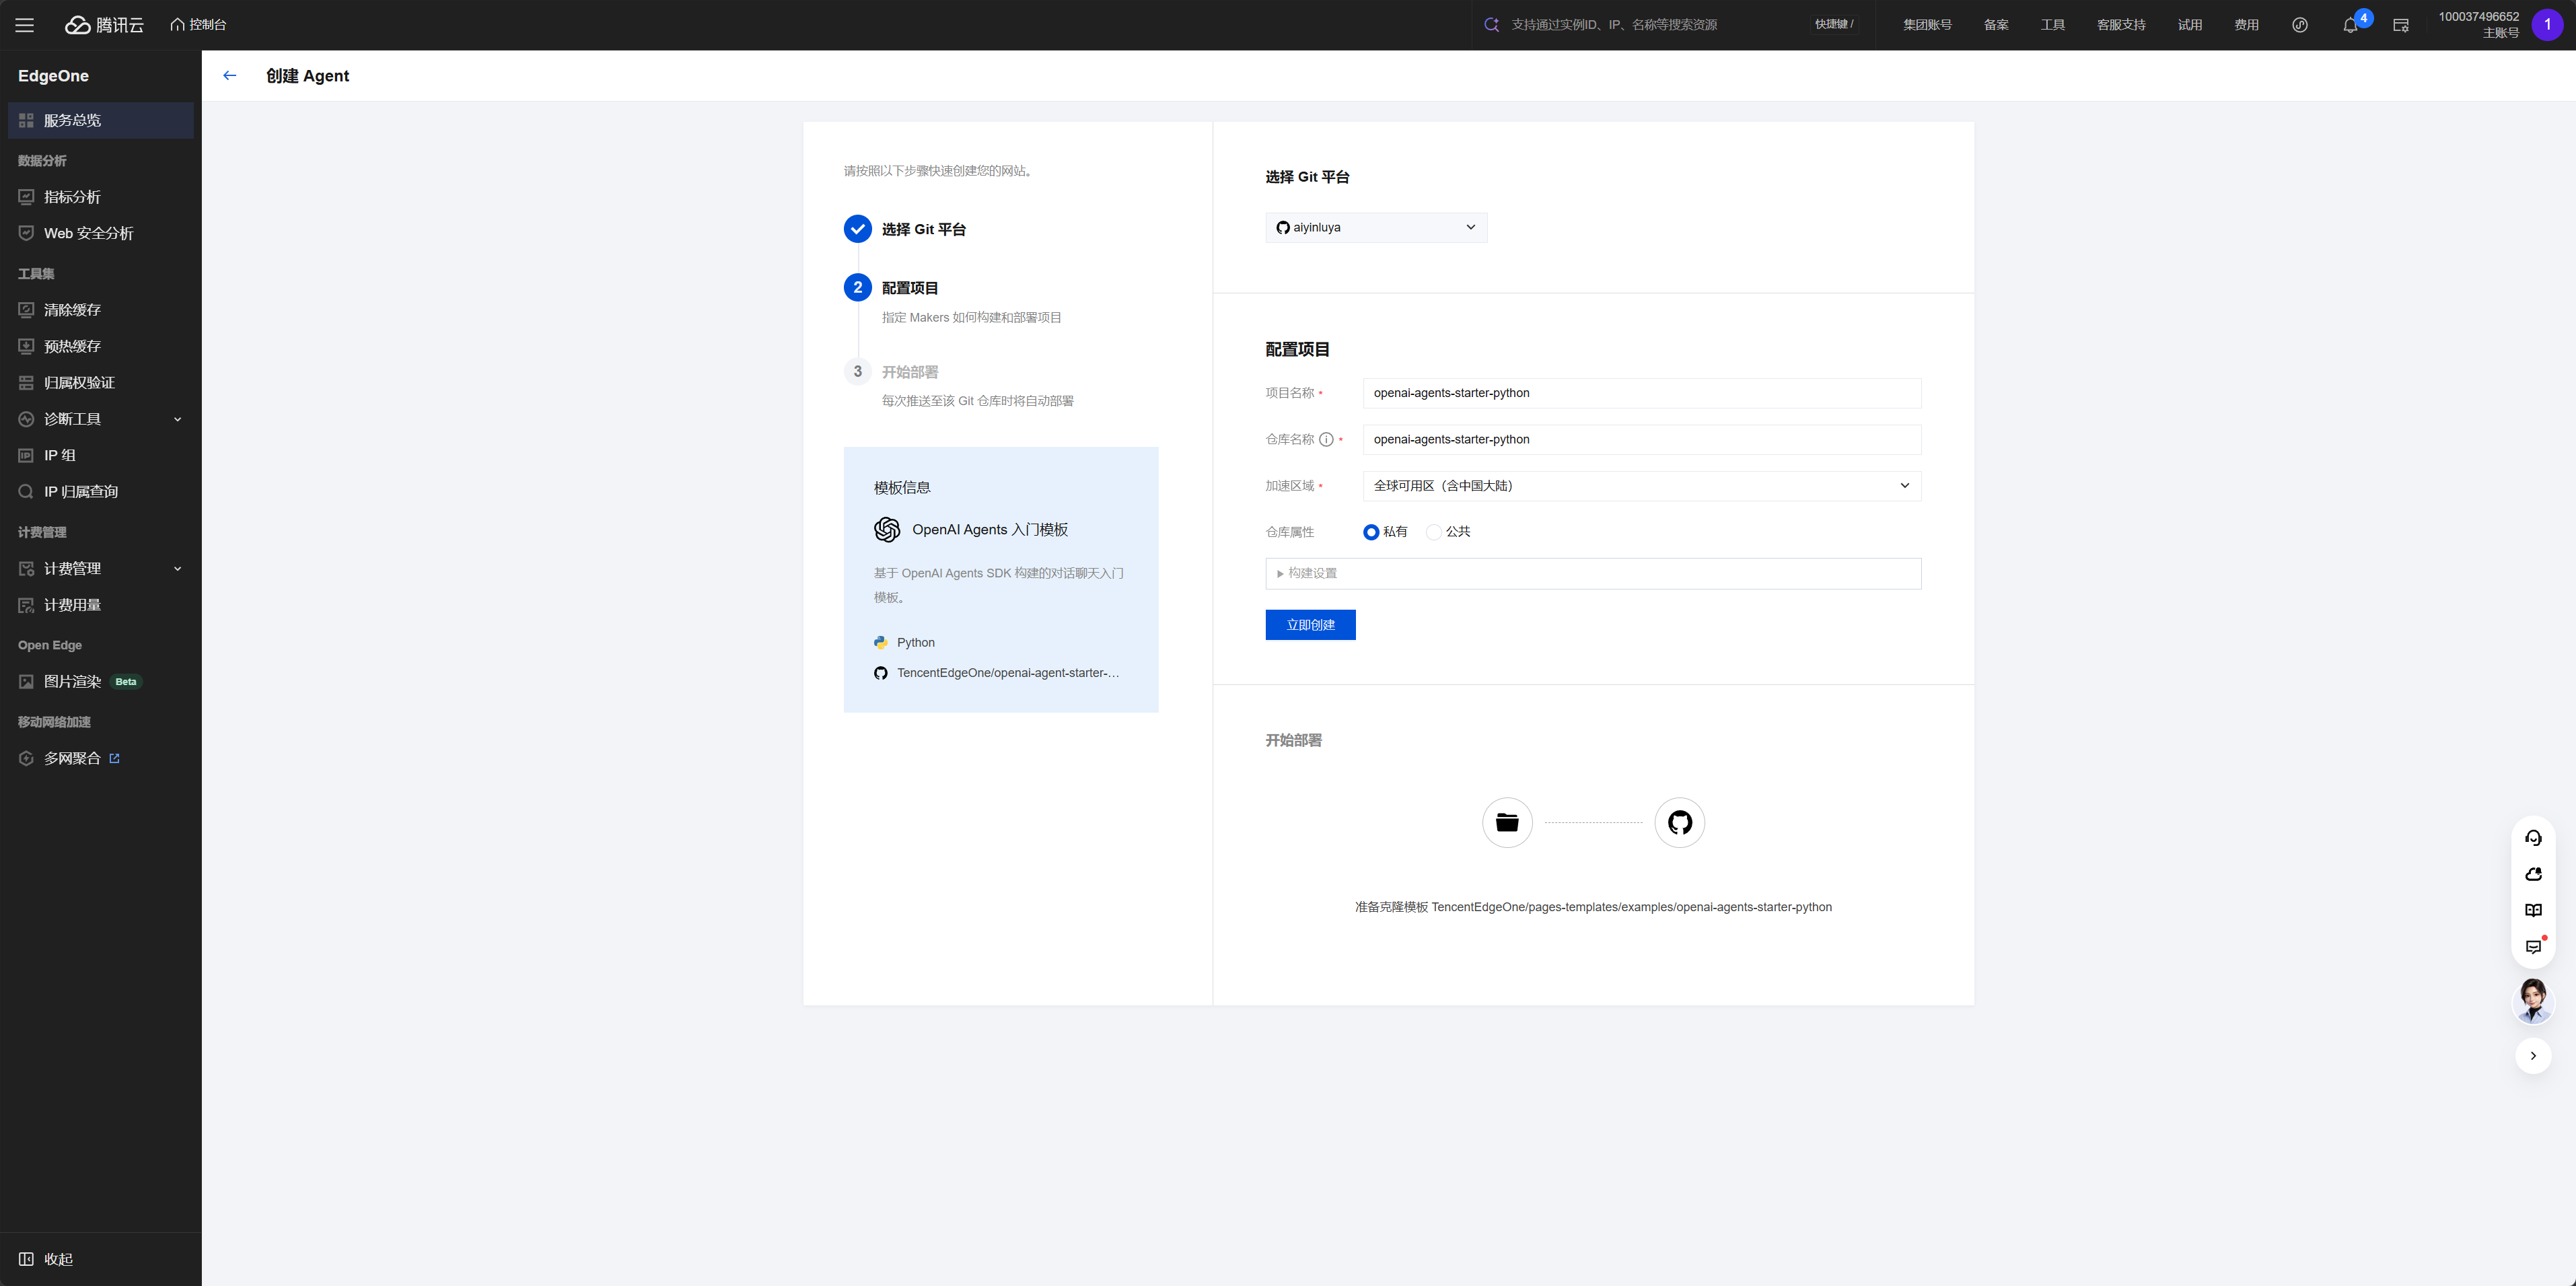Screen dimensions: 2576x1286
Task: Click the 项目名称 input field
Action: tap(1641, 393)
